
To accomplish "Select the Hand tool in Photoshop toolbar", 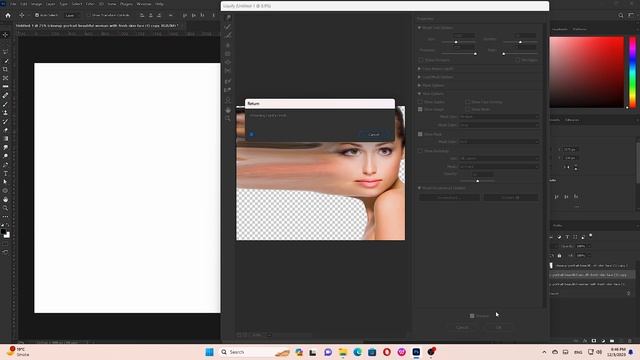I will (5, 200).
